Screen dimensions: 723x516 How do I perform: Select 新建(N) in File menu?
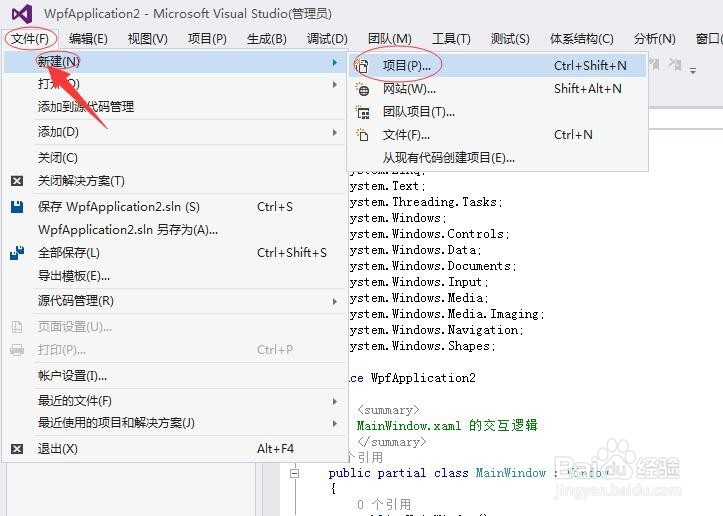pyautogui.click(x=174, y=62)
